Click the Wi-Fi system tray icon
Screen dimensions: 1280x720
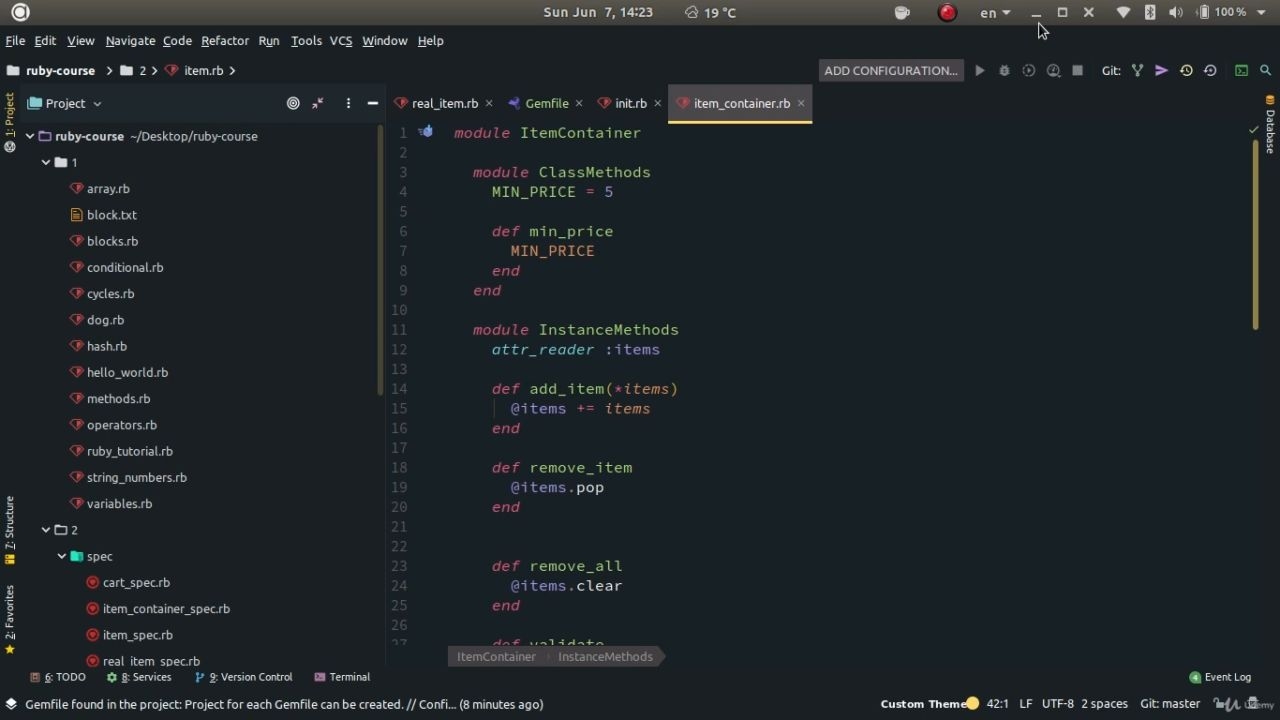1123,12
